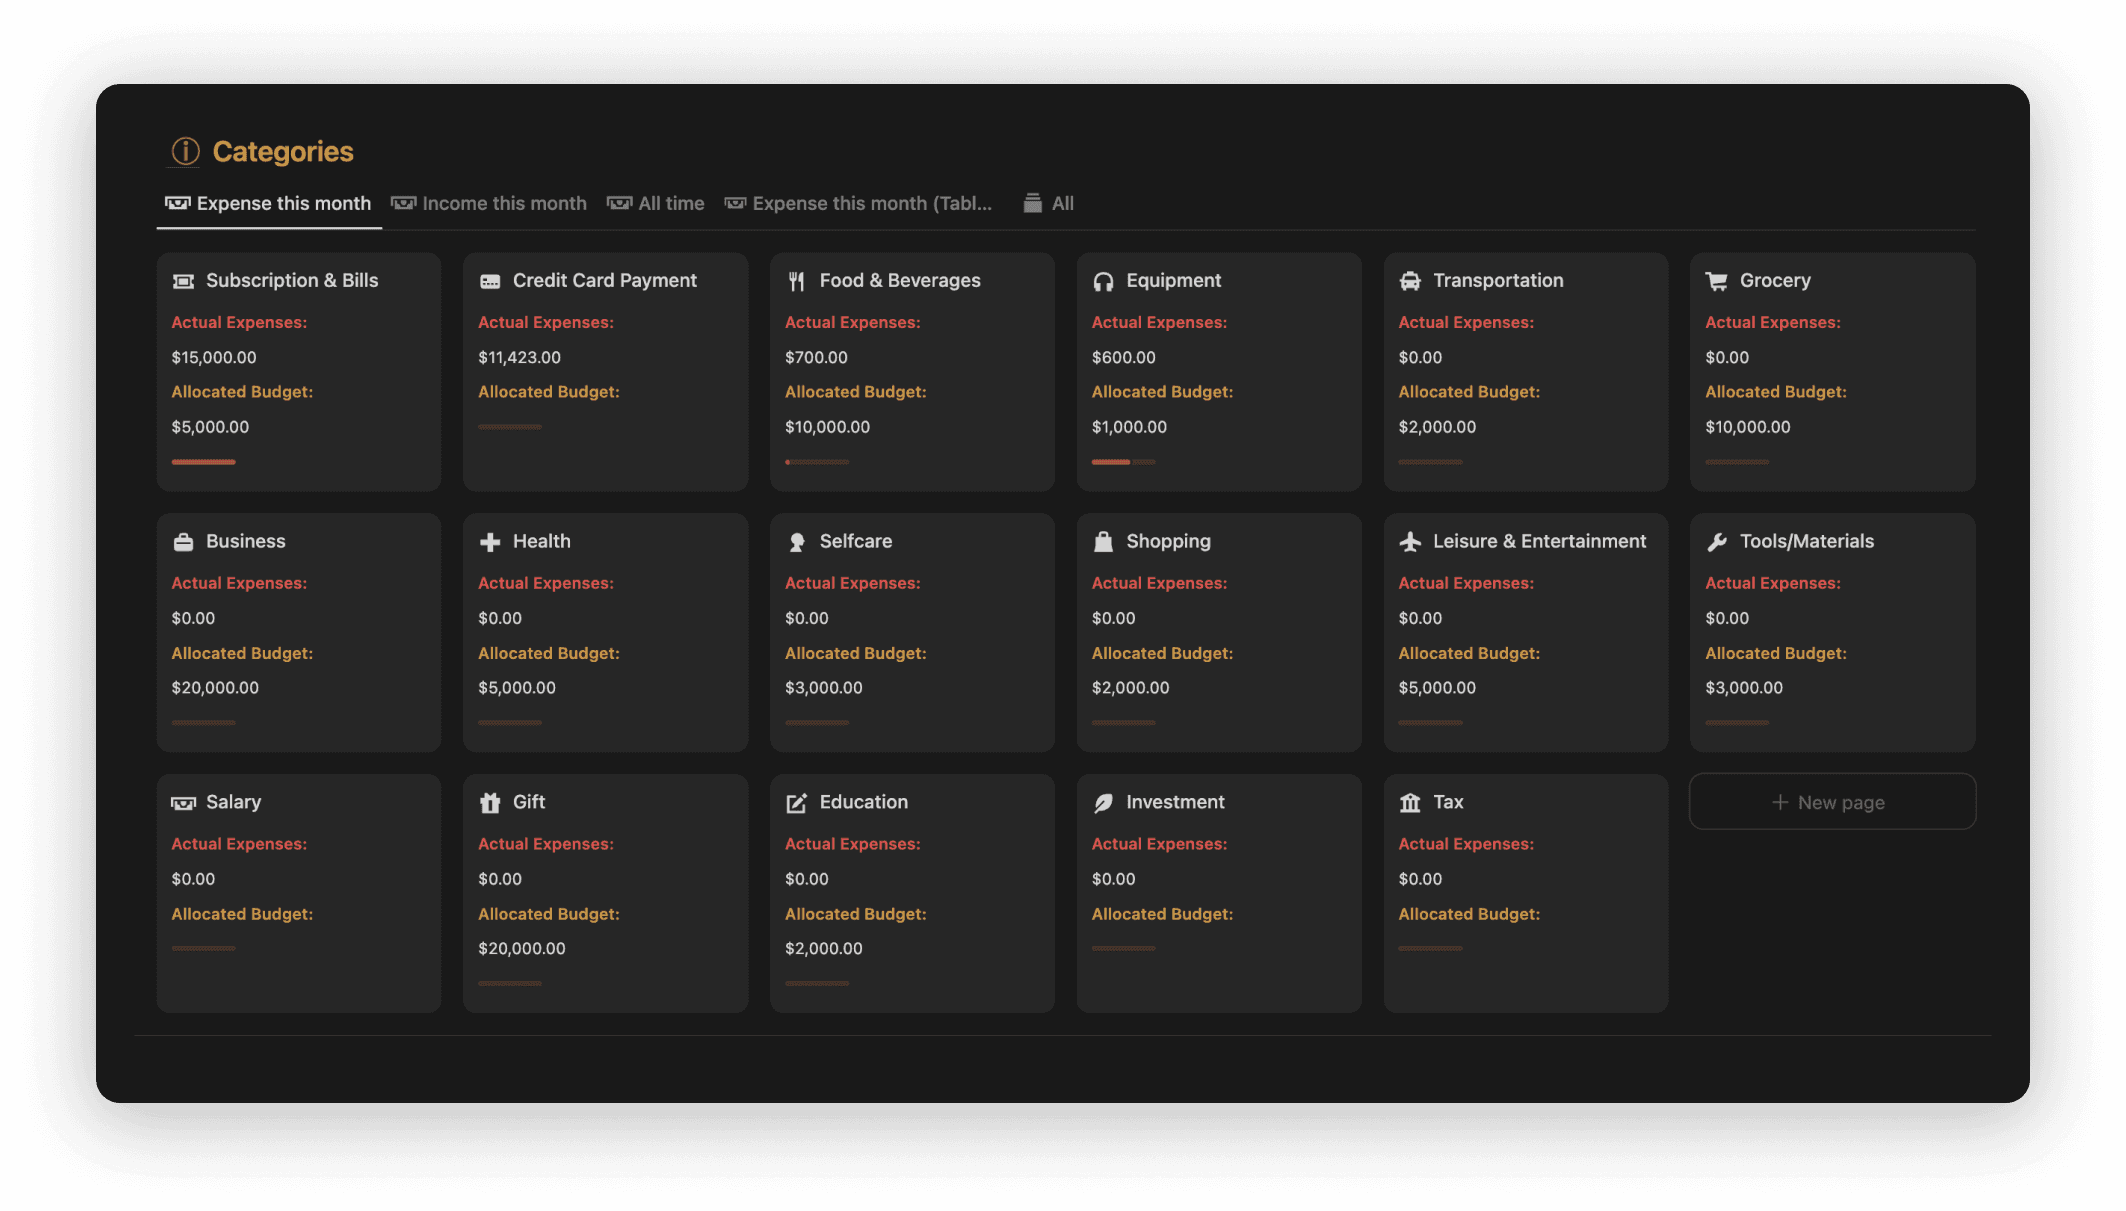This screenshot has width=2126, height=1211.
Task: Click the leaf icon for Investment
Action: click(1103, 803)
